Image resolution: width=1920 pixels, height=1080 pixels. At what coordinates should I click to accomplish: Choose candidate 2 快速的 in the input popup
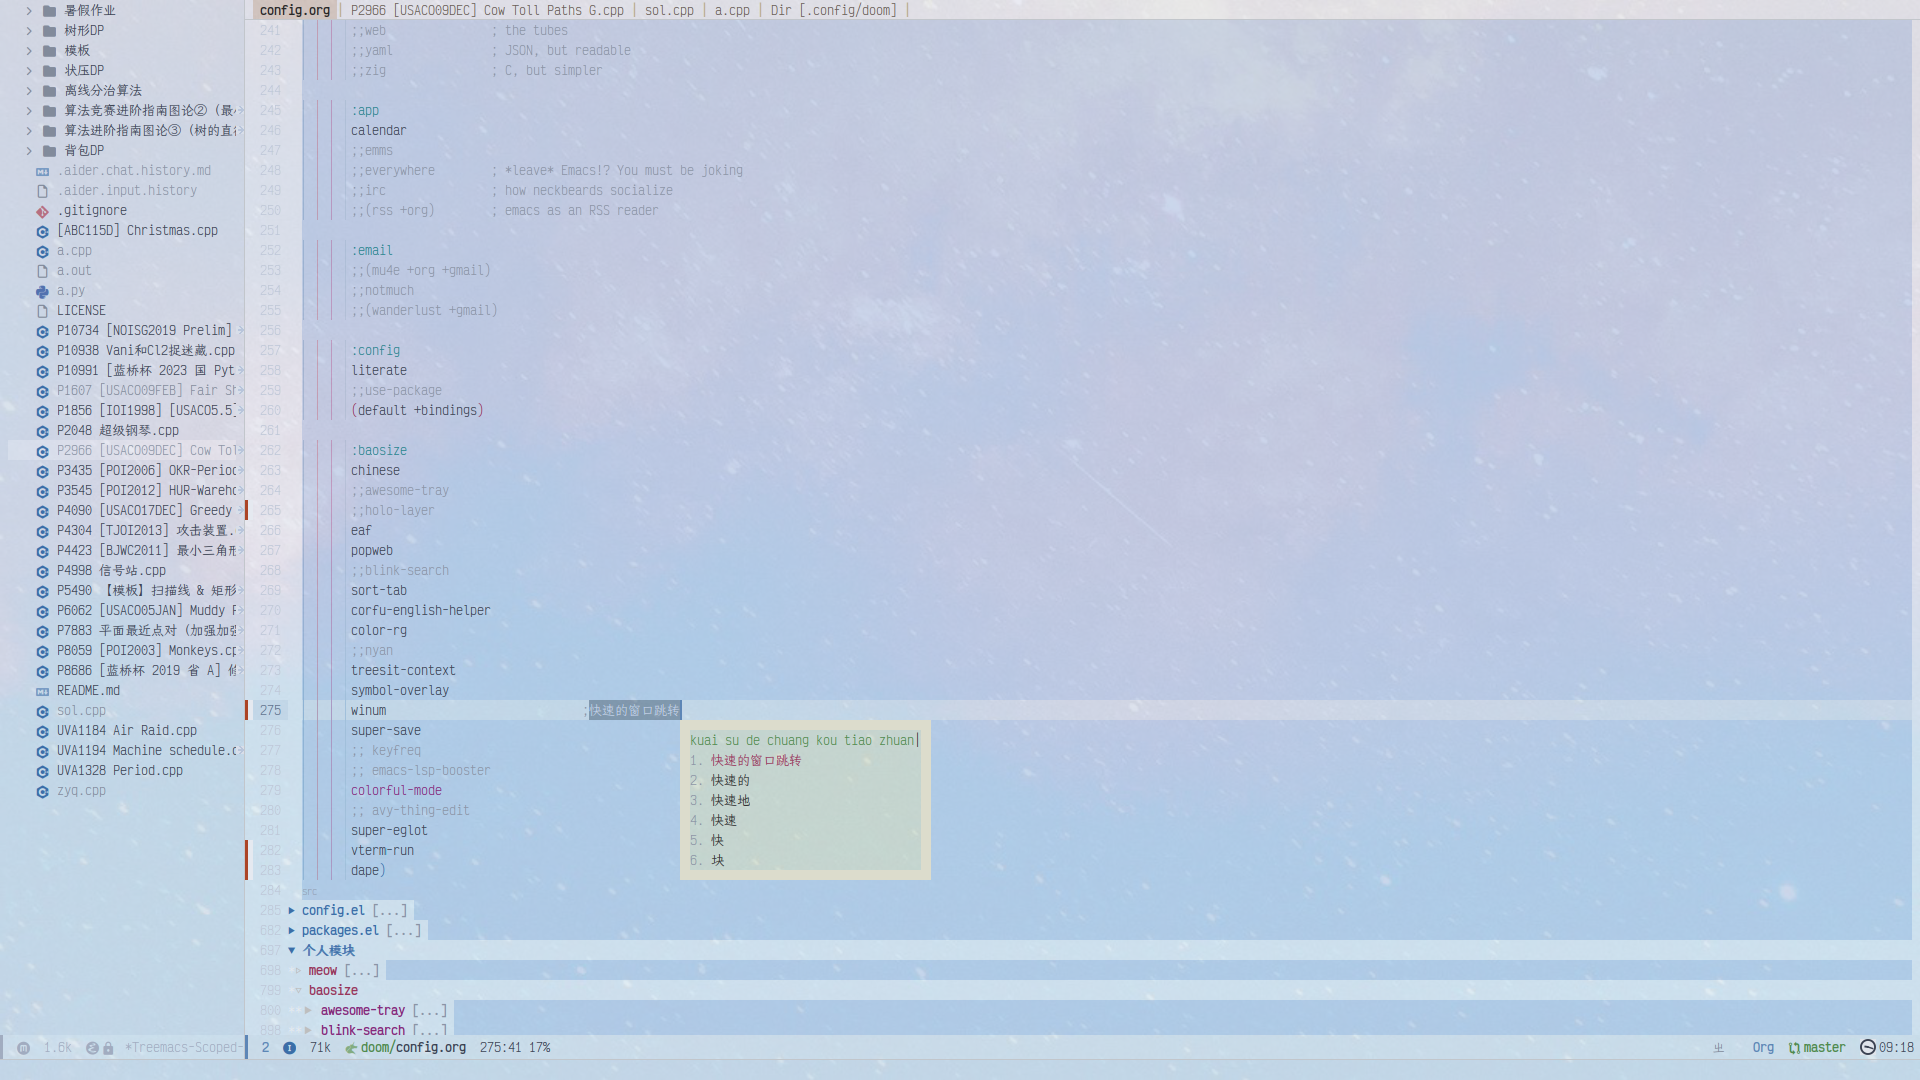click(729, 781)
